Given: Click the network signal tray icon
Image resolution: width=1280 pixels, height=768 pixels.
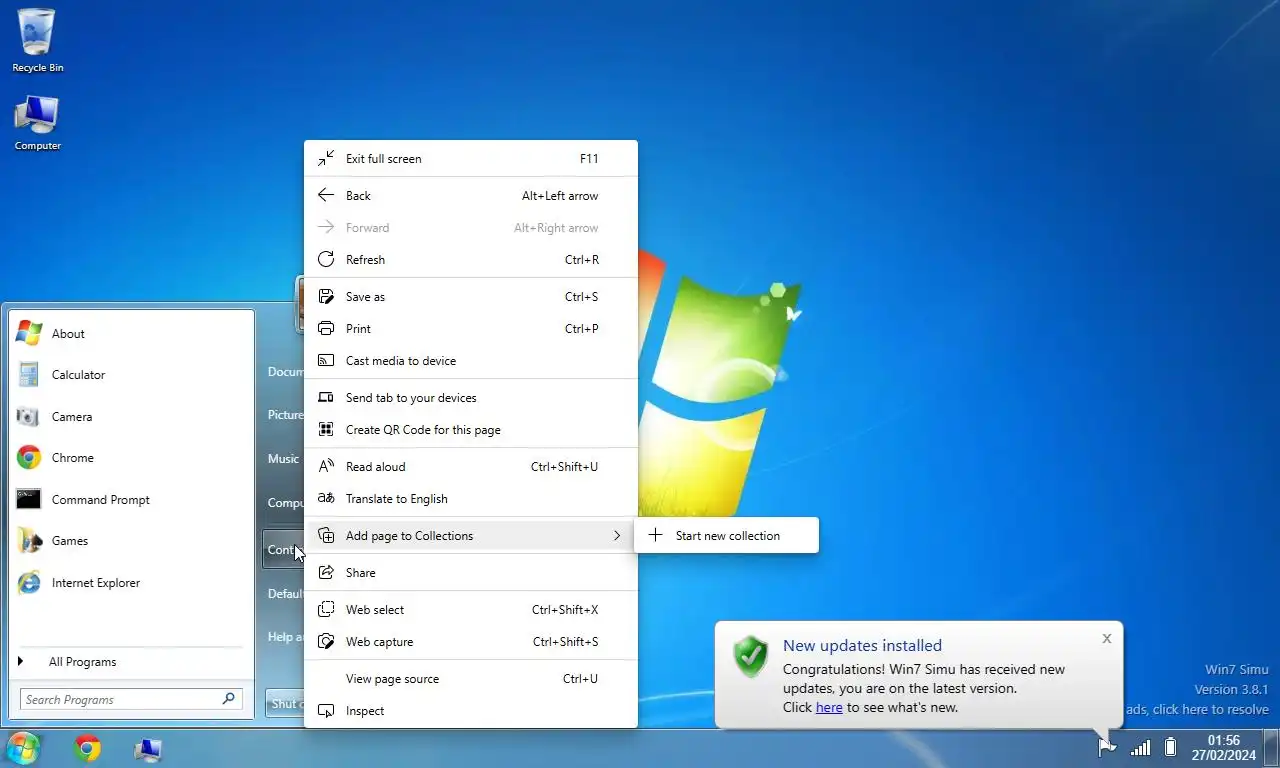Looking at the screenshot, I should 1140,747.
